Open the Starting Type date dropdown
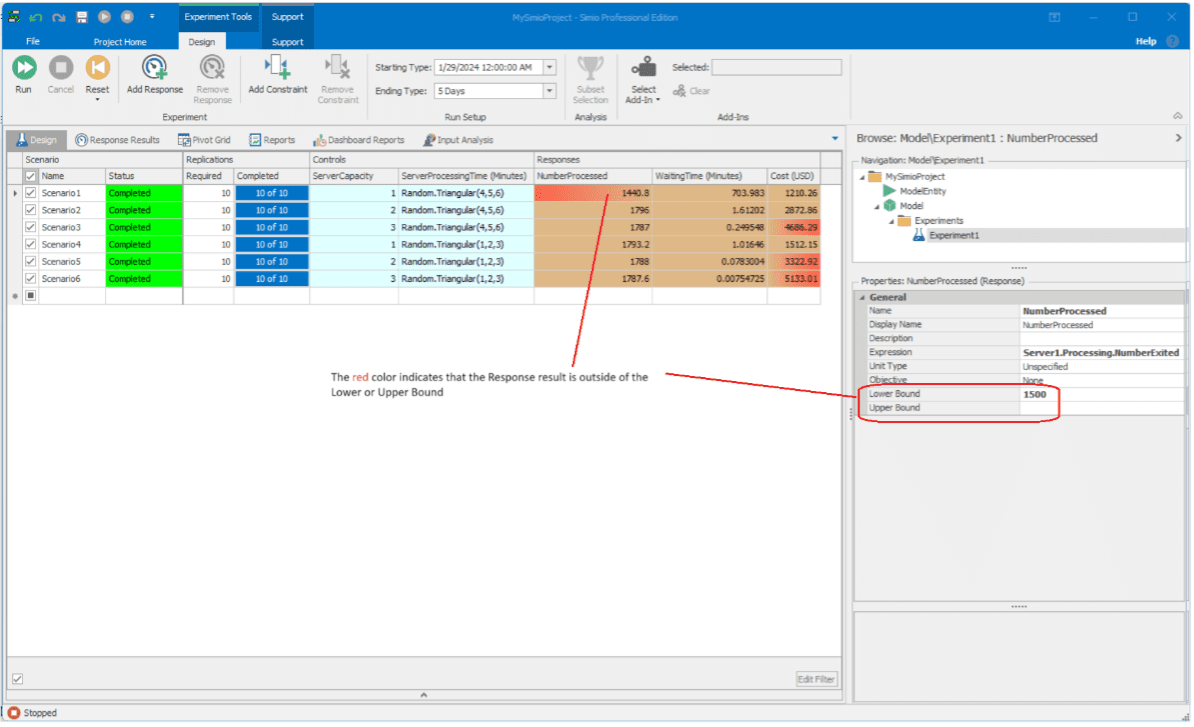Screen dimensions: 1194x727 [549, 67]
